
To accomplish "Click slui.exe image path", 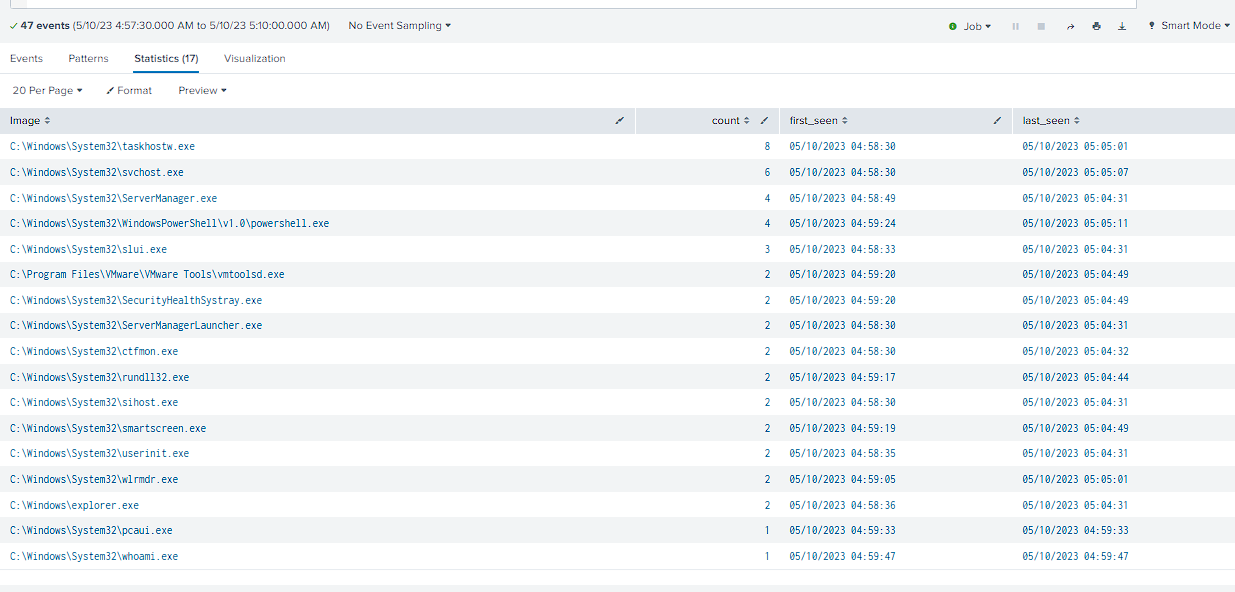I will [88, 249].
